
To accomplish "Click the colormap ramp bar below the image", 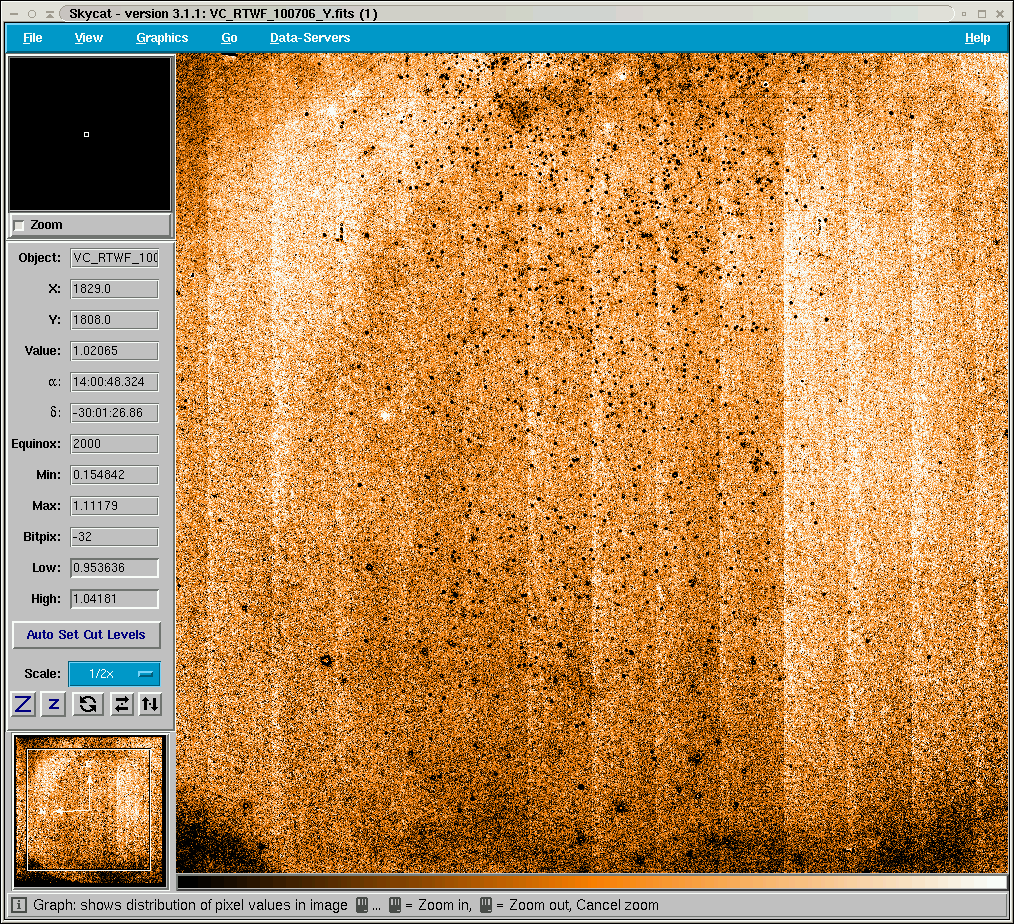I will click(592, 882).
